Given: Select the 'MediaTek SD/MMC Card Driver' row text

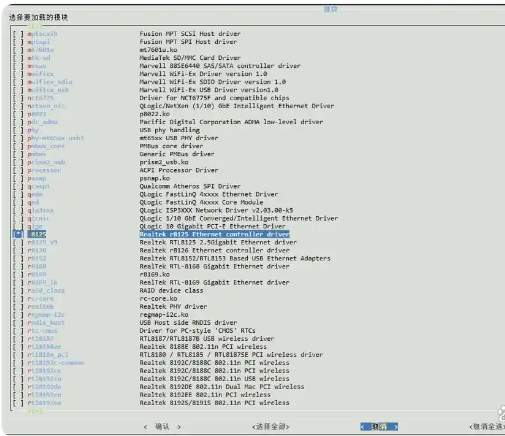Looking at the screenshot, I should [190, 58].
